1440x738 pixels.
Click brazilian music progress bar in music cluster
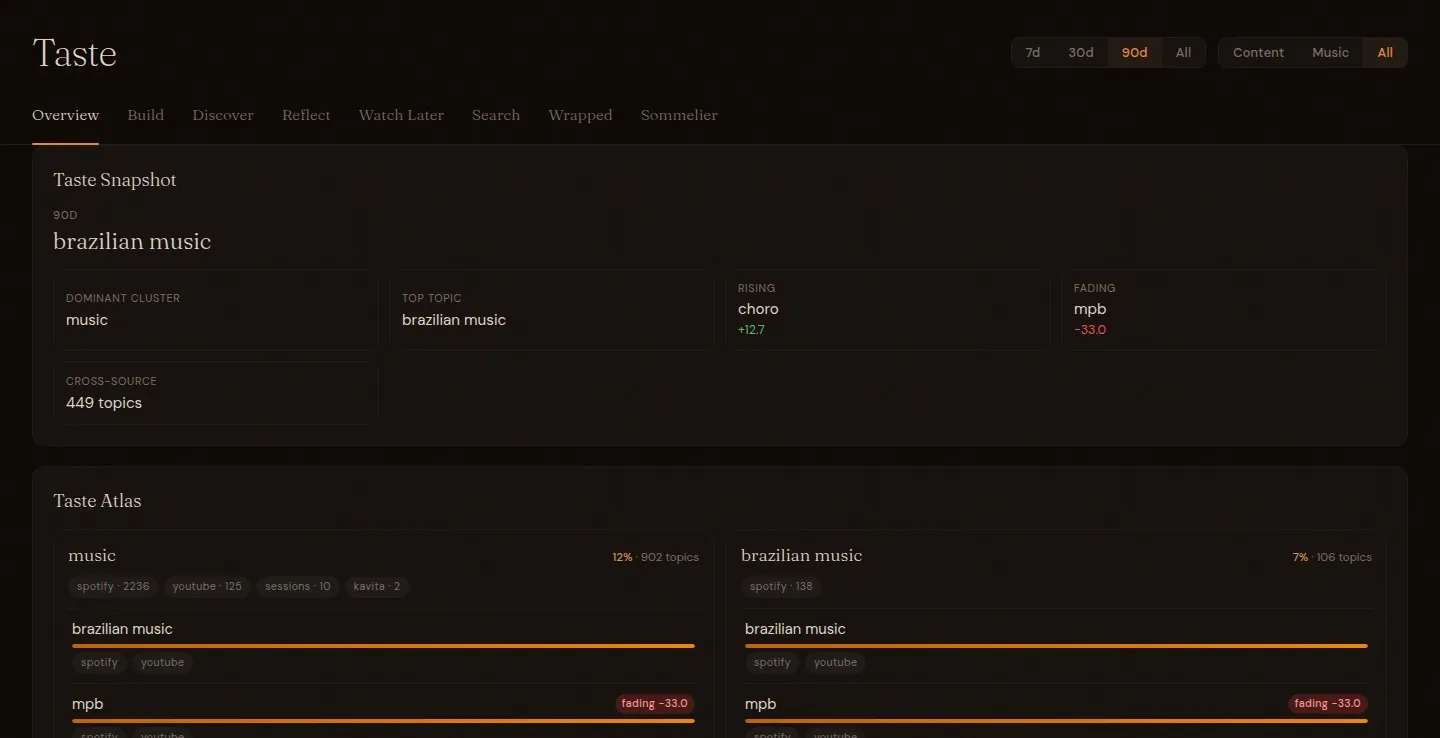[x=383, y=646]
